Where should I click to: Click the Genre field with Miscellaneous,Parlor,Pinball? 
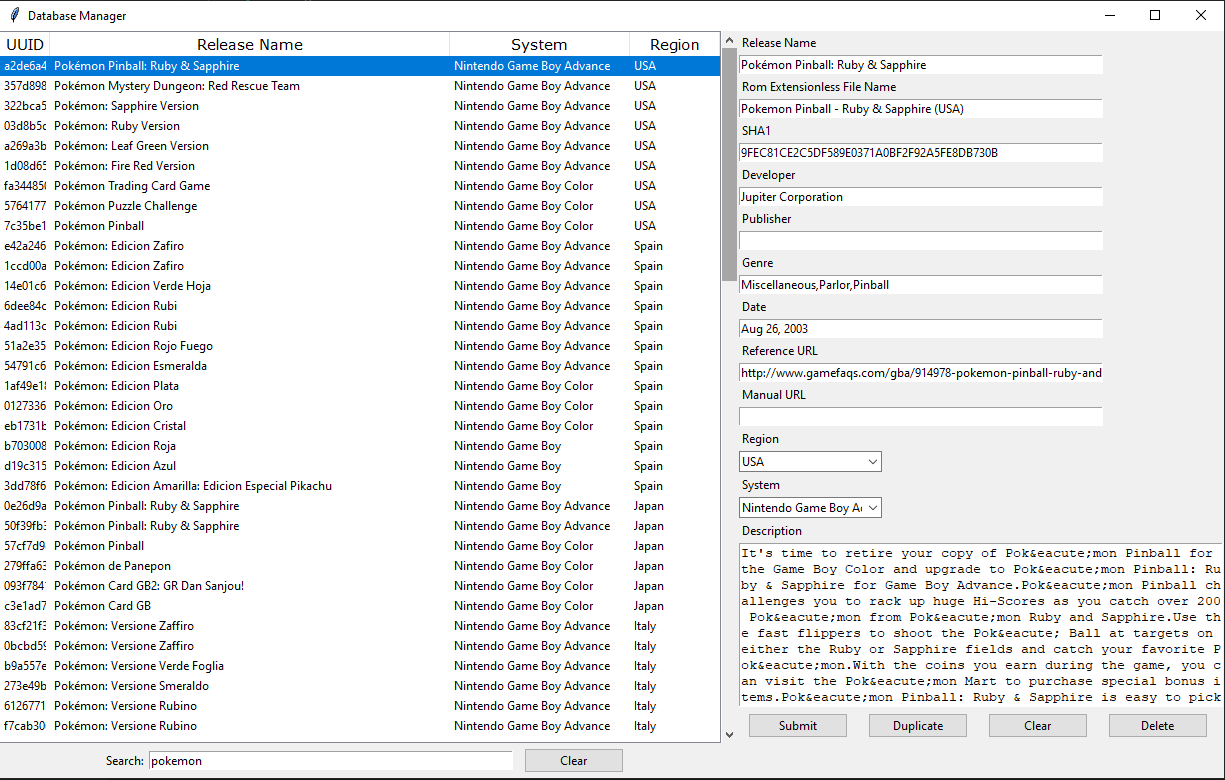point(920,285)
